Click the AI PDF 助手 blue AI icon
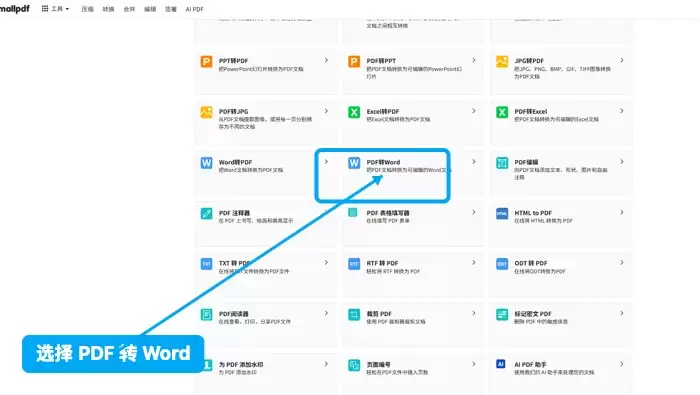Screen dimensions: 700x395 coord(501,364)
